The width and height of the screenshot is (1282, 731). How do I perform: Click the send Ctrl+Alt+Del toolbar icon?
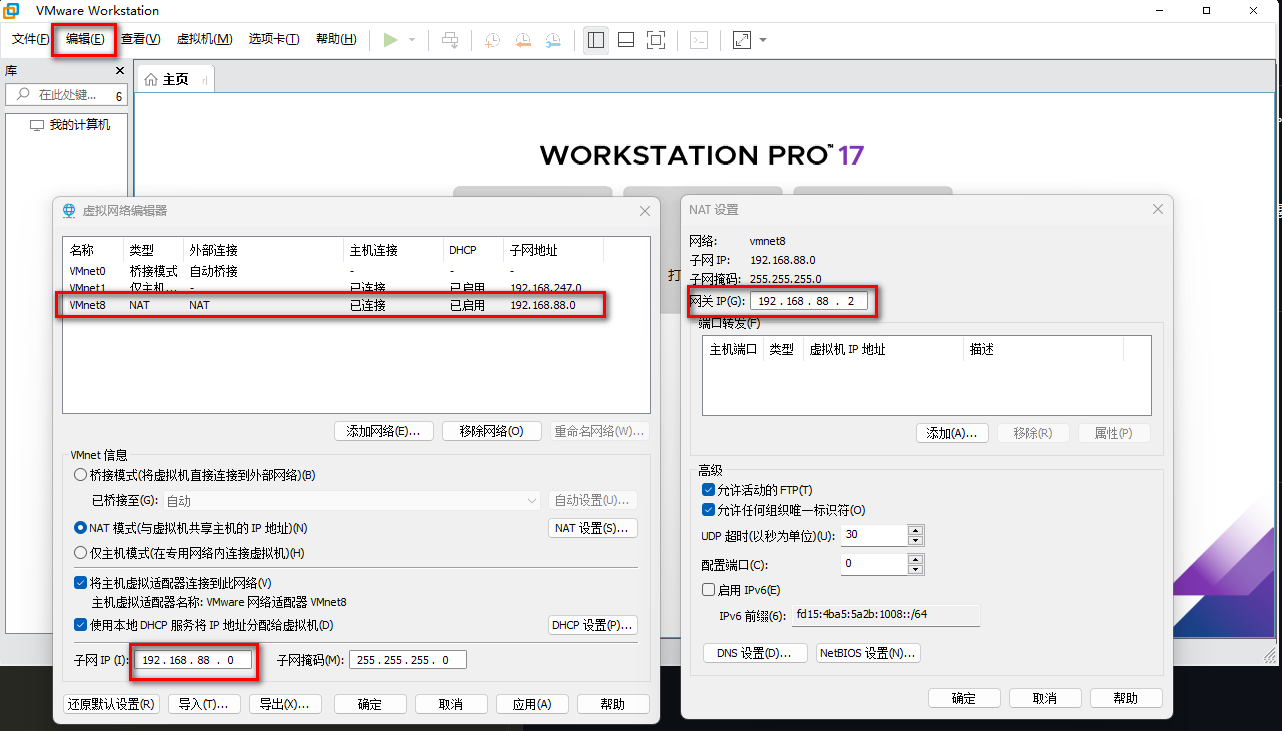click(450, 40)
